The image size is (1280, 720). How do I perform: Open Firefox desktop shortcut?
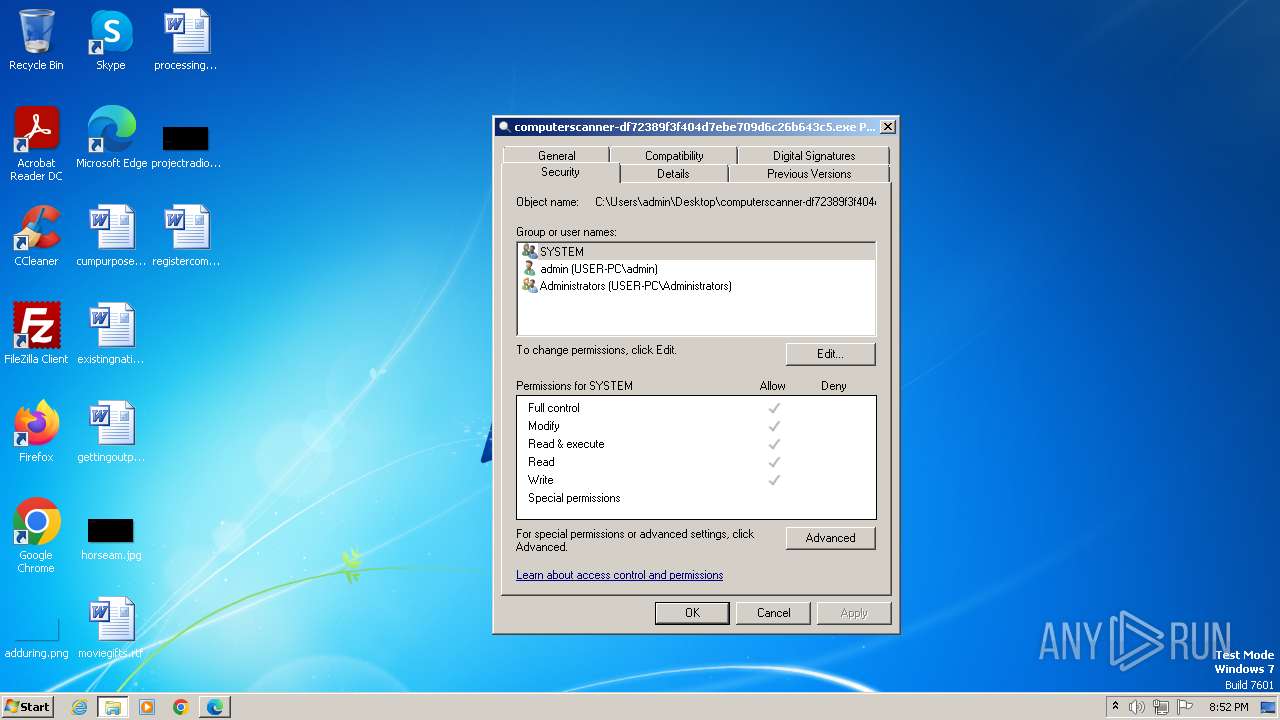click(x=36, y=431)
